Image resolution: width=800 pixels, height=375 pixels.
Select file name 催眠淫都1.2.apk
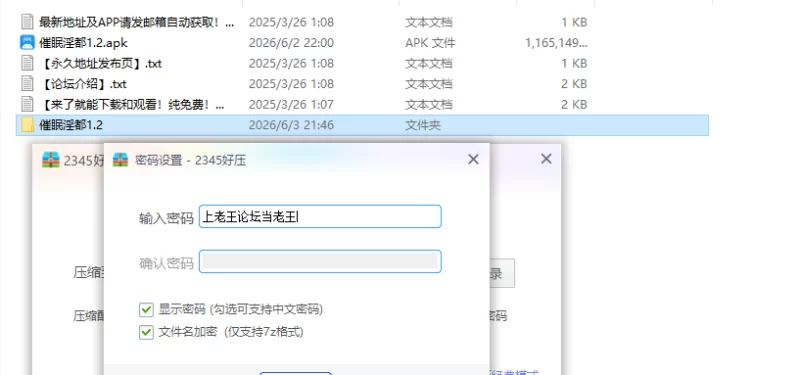pos(83,43)
